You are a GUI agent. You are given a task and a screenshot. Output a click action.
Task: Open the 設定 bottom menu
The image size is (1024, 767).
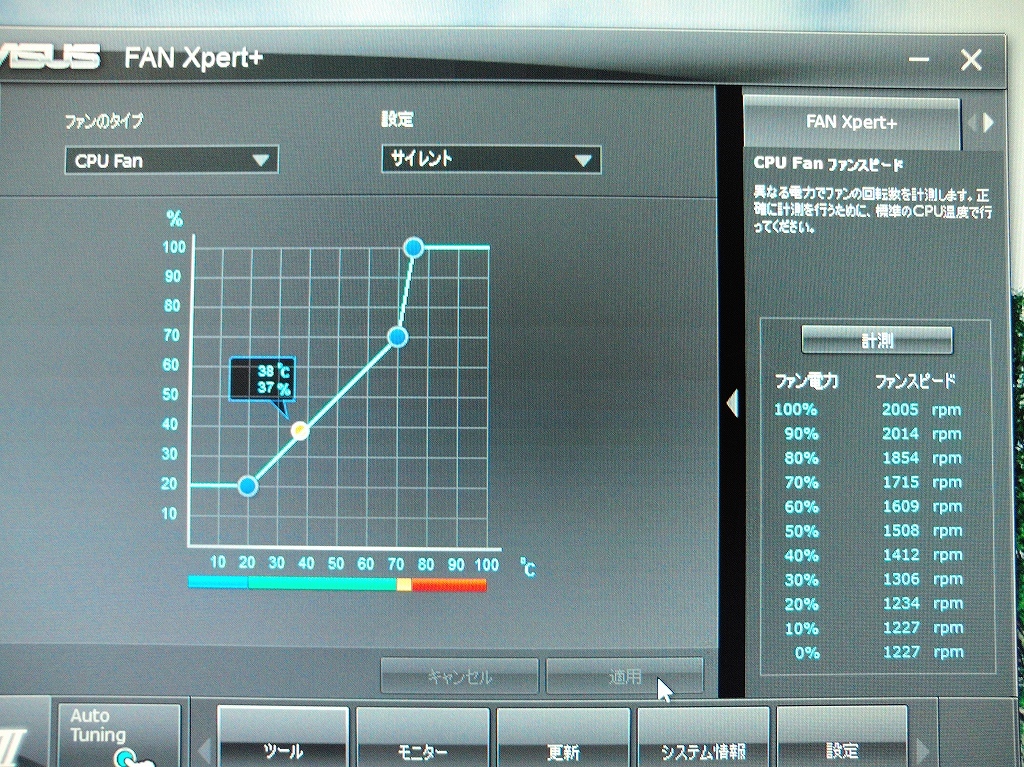[x=842, y=737]
